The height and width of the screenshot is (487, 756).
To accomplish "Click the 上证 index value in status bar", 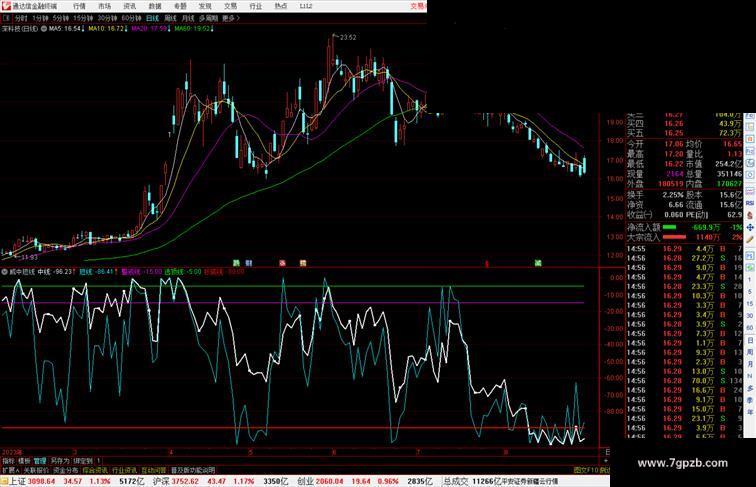I will click(41, 481).
